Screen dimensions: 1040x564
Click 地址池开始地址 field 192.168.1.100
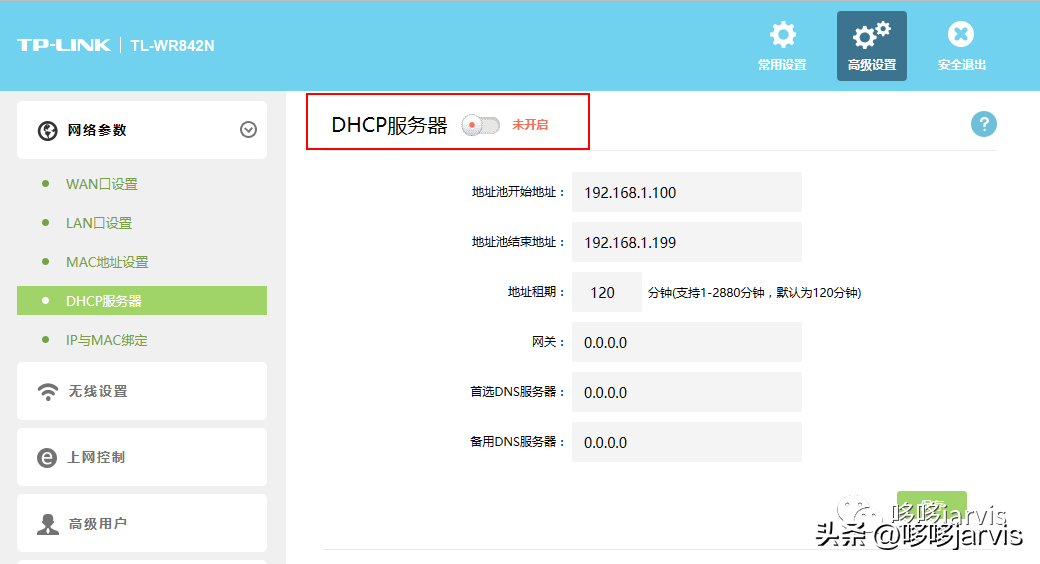coord(686,192)
